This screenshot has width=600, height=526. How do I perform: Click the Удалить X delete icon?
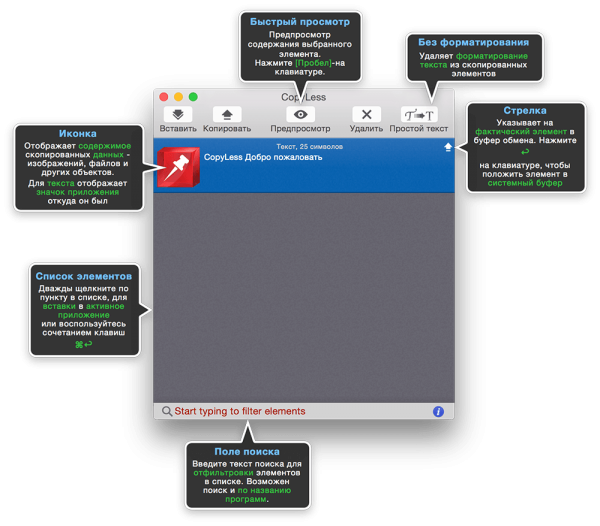(366, 114)
